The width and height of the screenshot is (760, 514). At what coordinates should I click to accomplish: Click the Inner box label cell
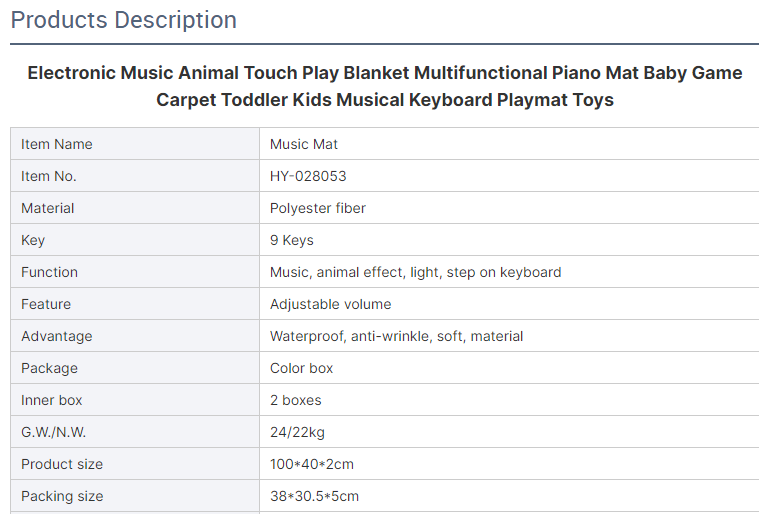(x=135, y=400)
